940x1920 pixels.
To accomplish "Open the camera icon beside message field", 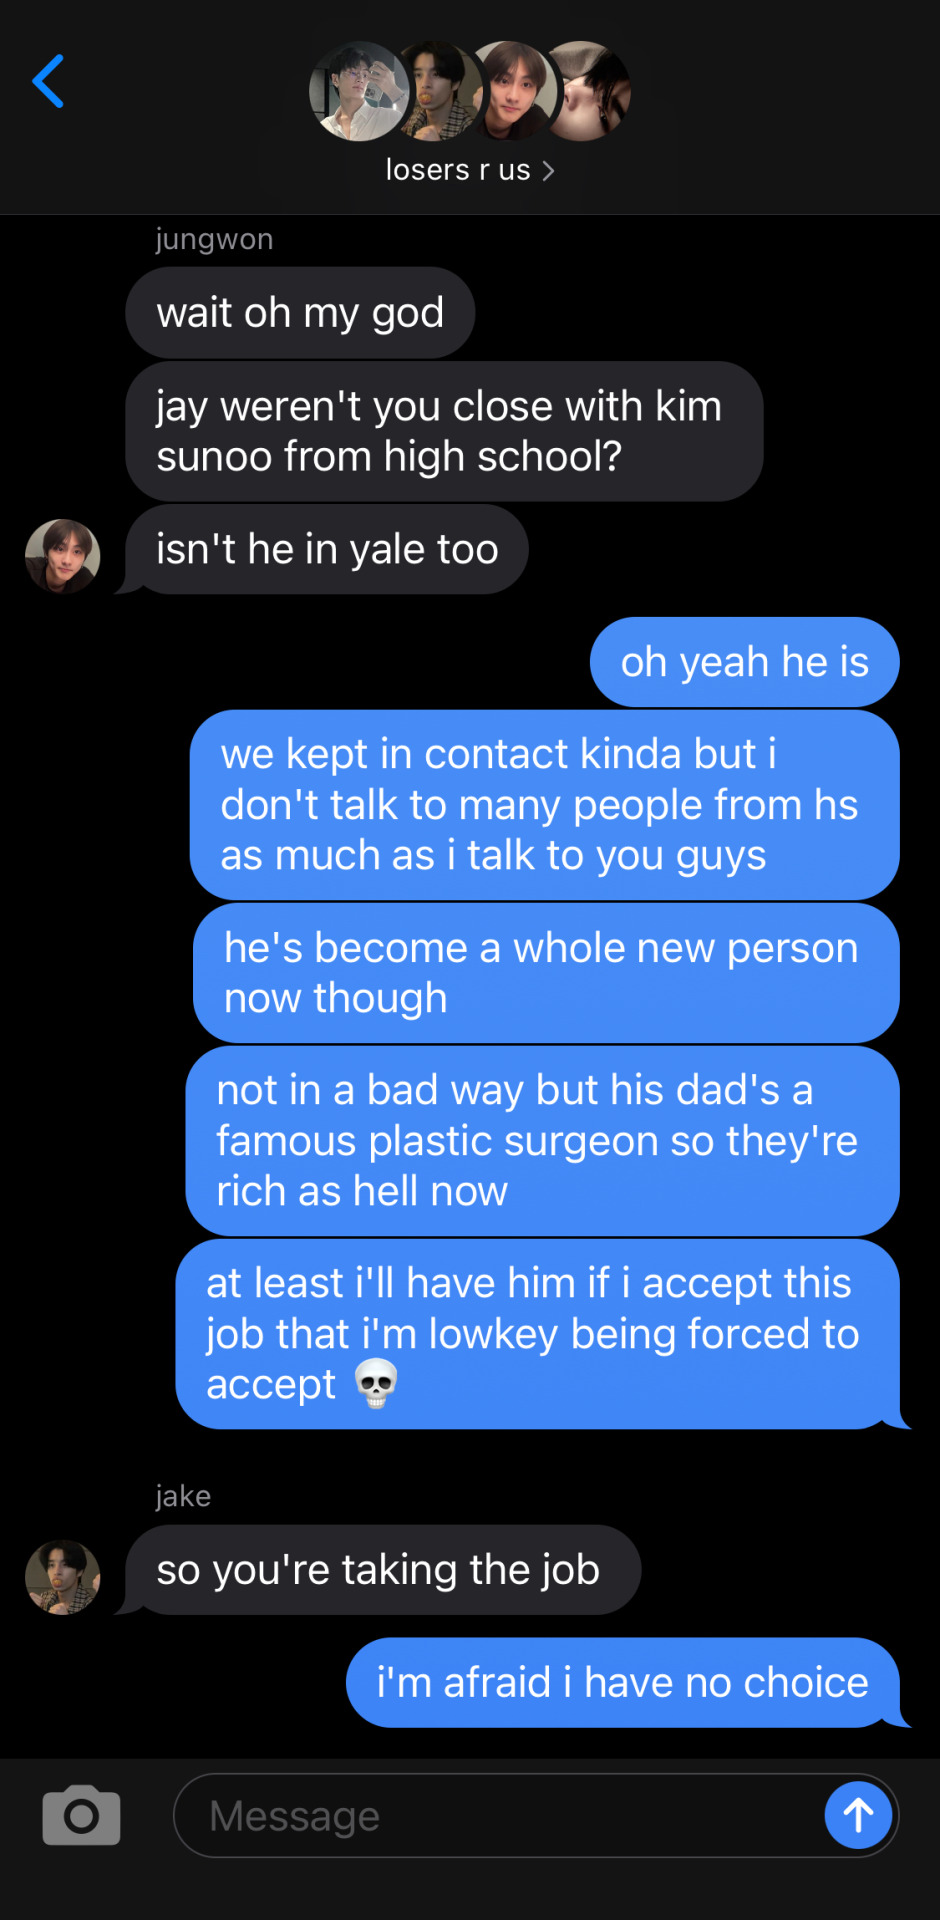I will pyautogui.click(x=81, y=1815).
